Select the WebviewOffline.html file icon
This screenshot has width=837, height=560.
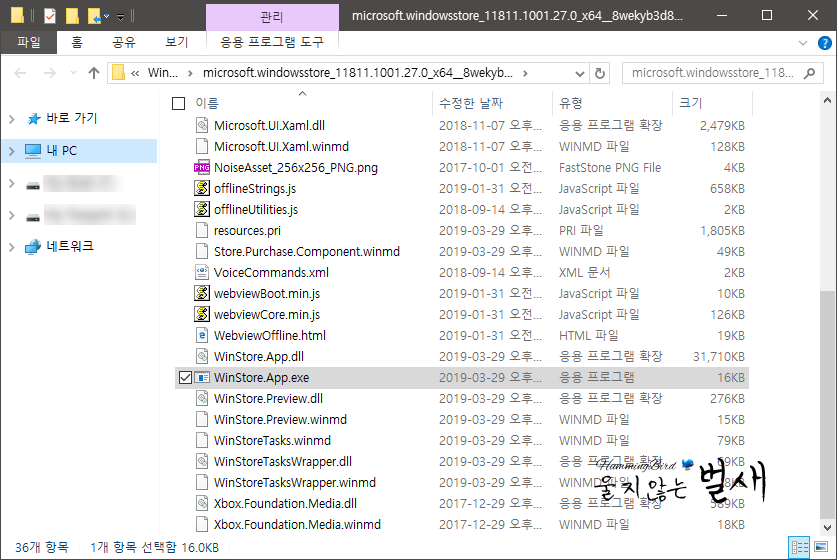pyautogui.click(x=202, y=336)
